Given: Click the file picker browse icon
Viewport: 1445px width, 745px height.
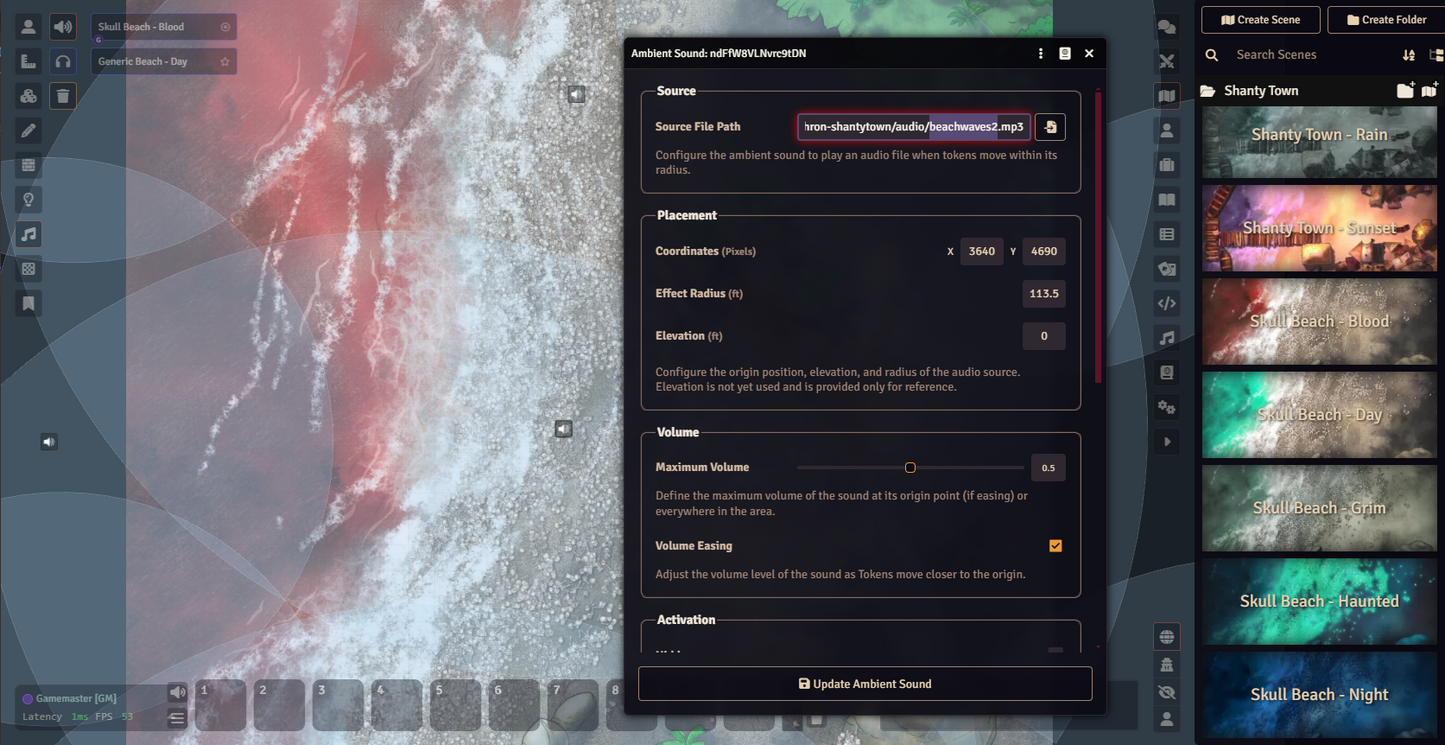Looking at the screenshot, I should click(1050, 127).
